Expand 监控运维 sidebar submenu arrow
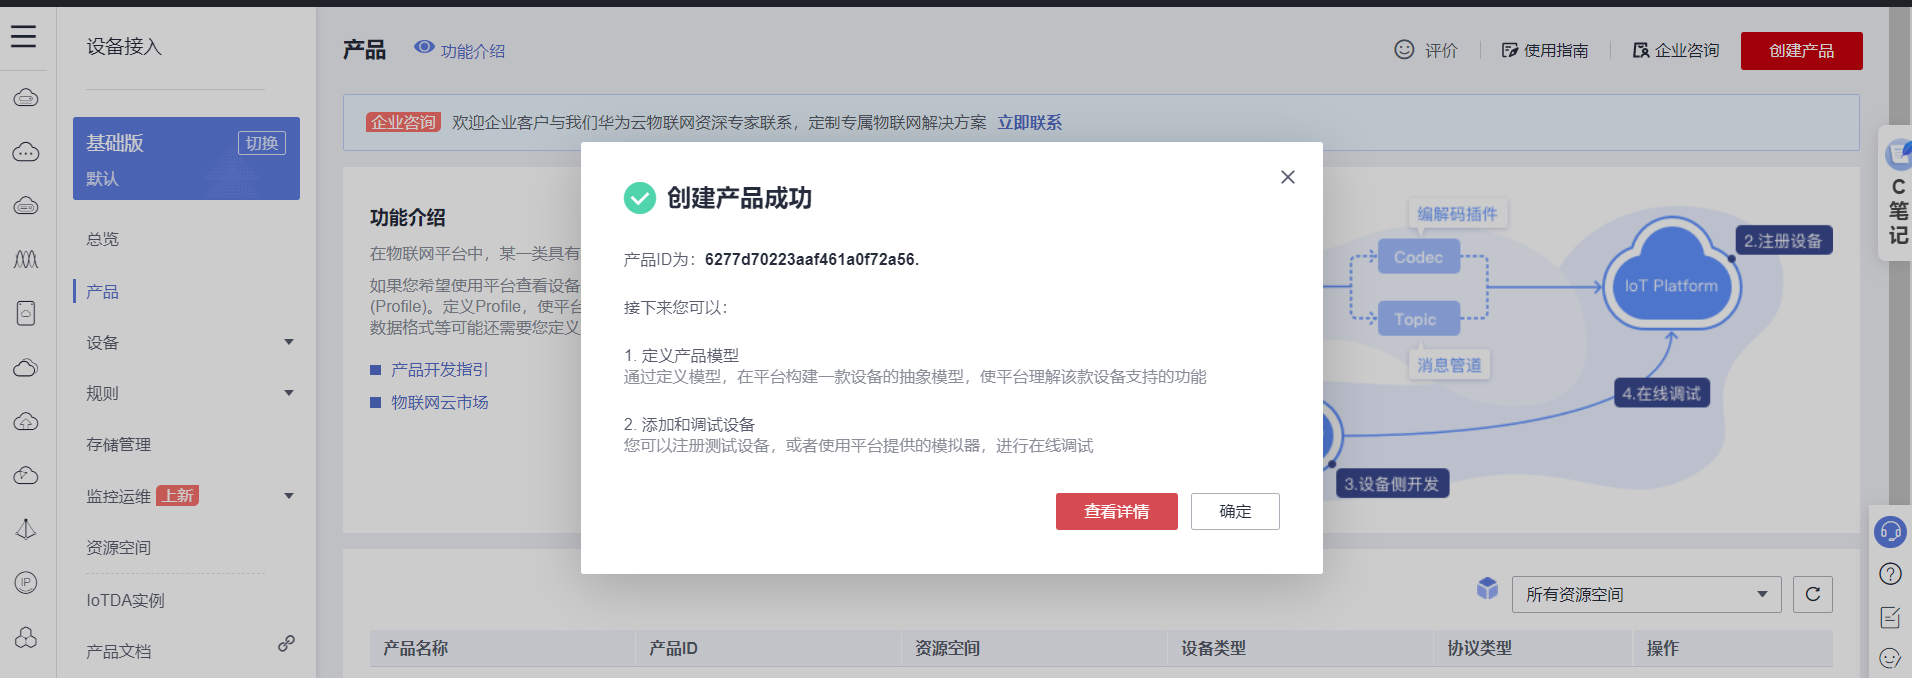This screenshot has width=1912, height=678. coord(289,496)
